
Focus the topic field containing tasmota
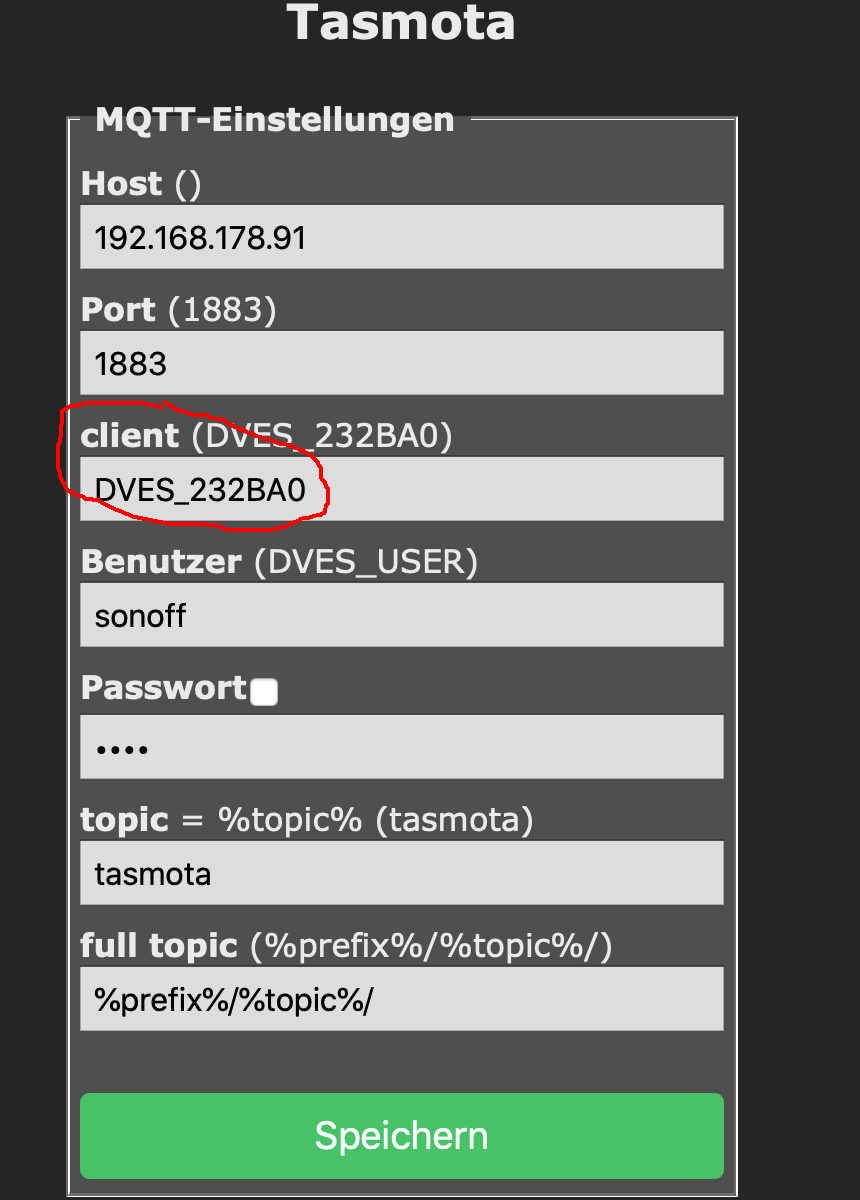401,873
